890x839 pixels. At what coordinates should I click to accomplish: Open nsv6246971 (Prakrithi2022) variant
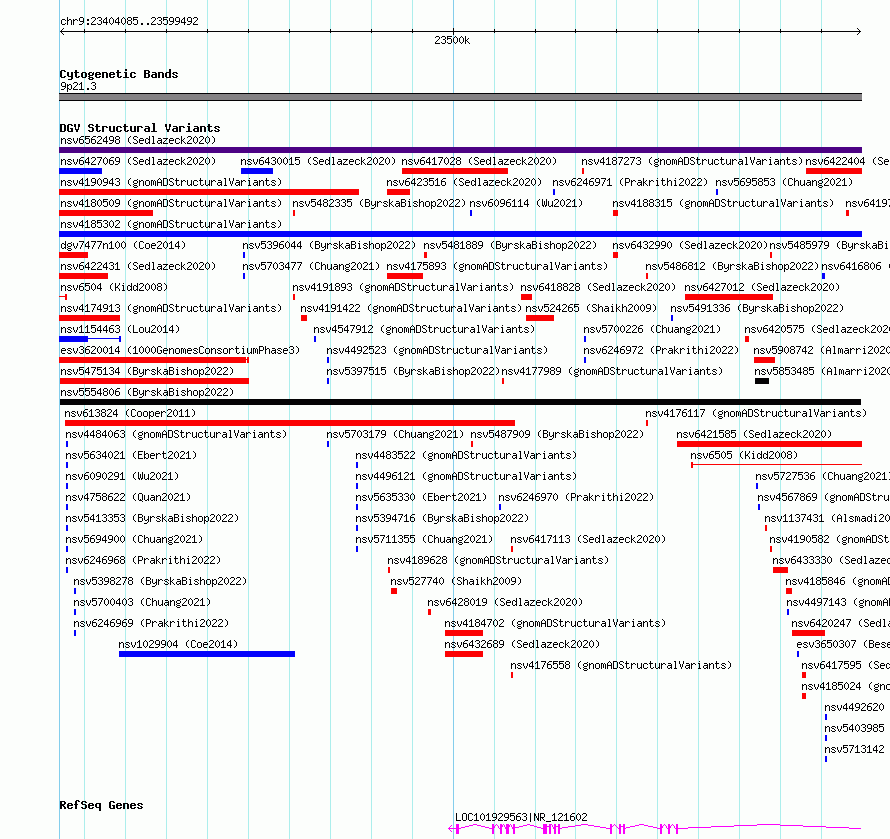pyautogui.click(x=630, y=182)
